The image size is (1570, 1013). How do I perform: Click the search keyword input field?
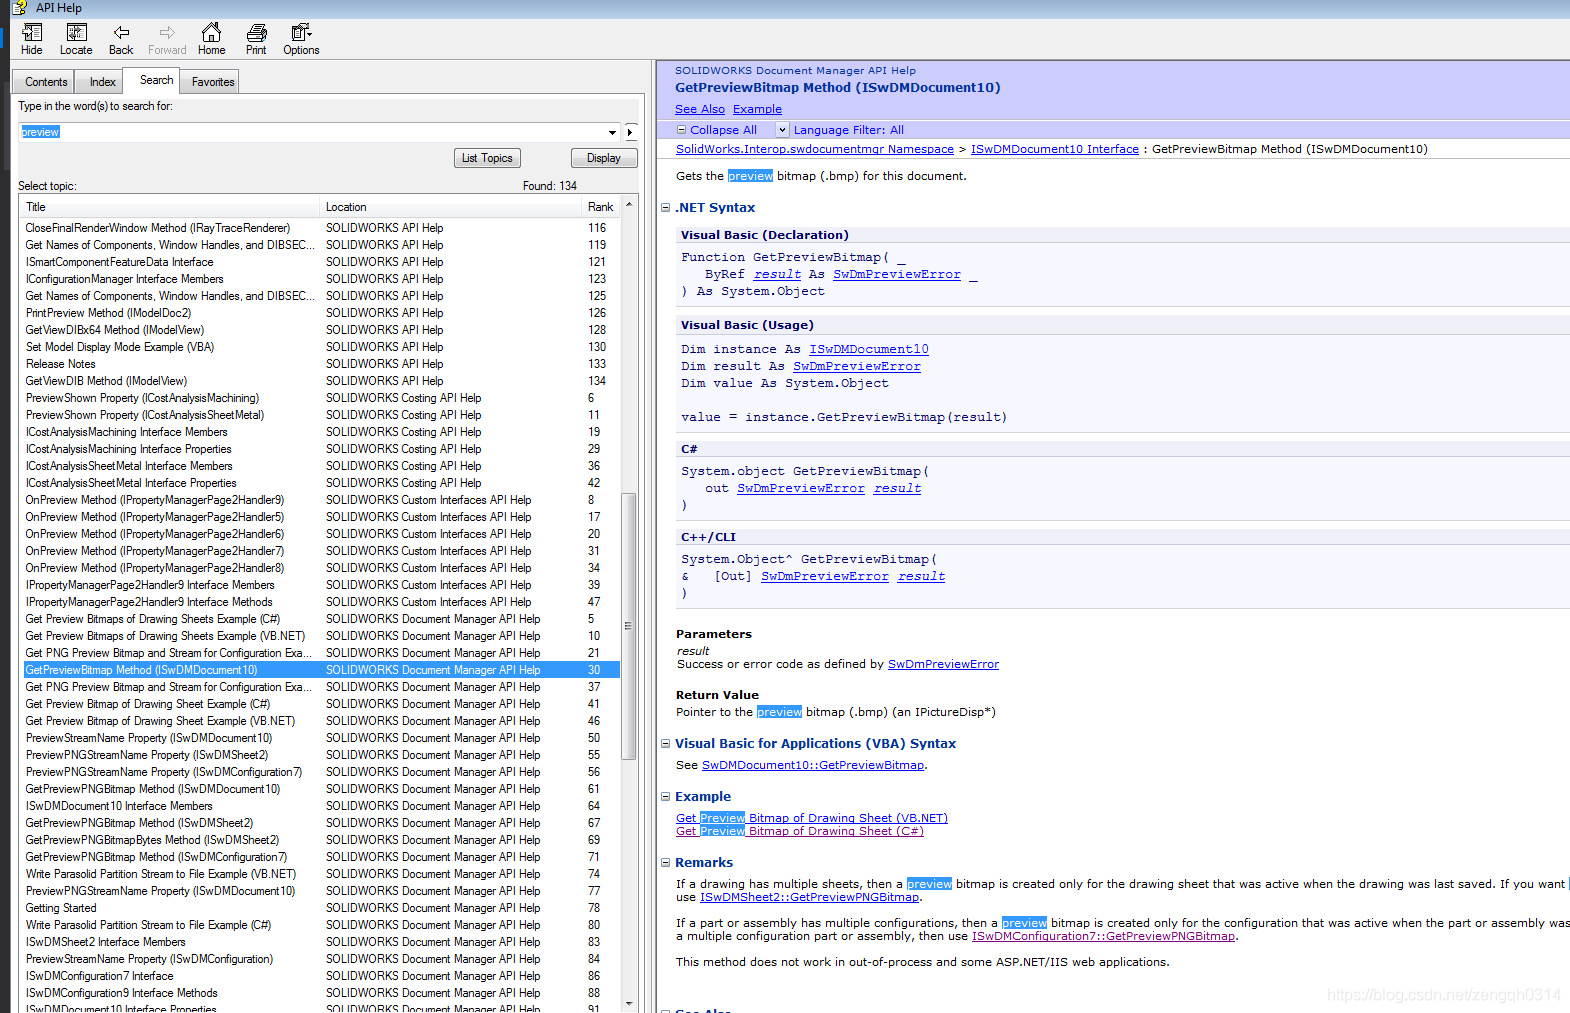(x=312, y=132)
